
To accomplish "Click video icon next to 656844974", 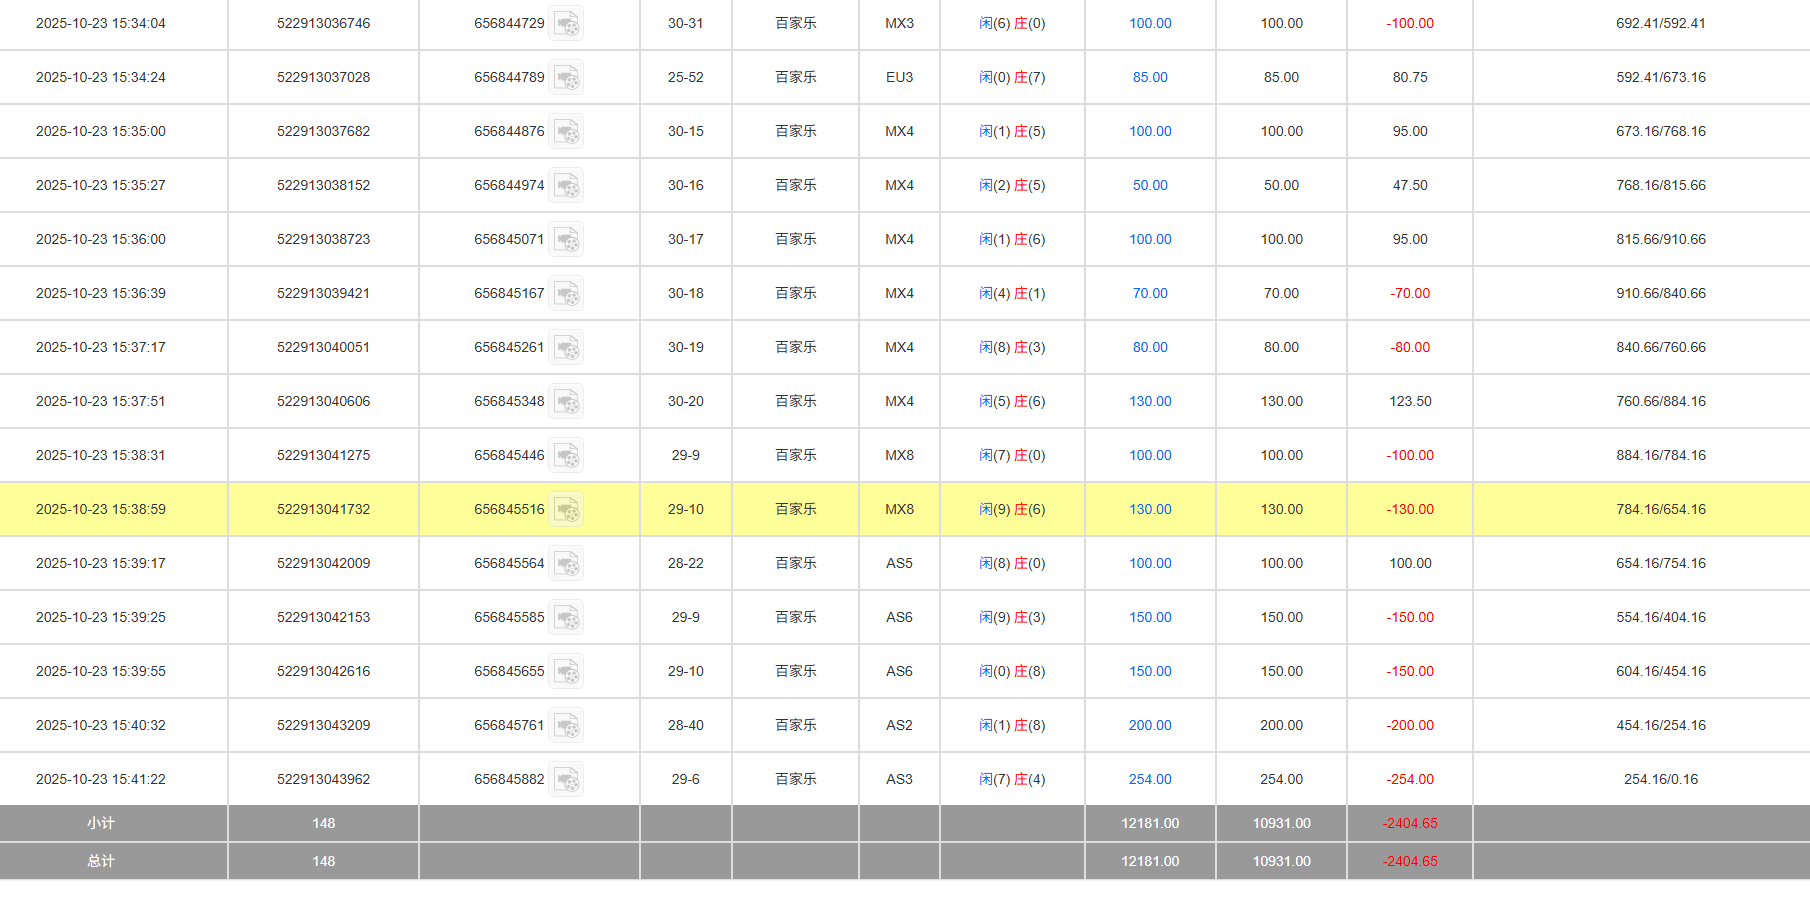I will [566, 185].
